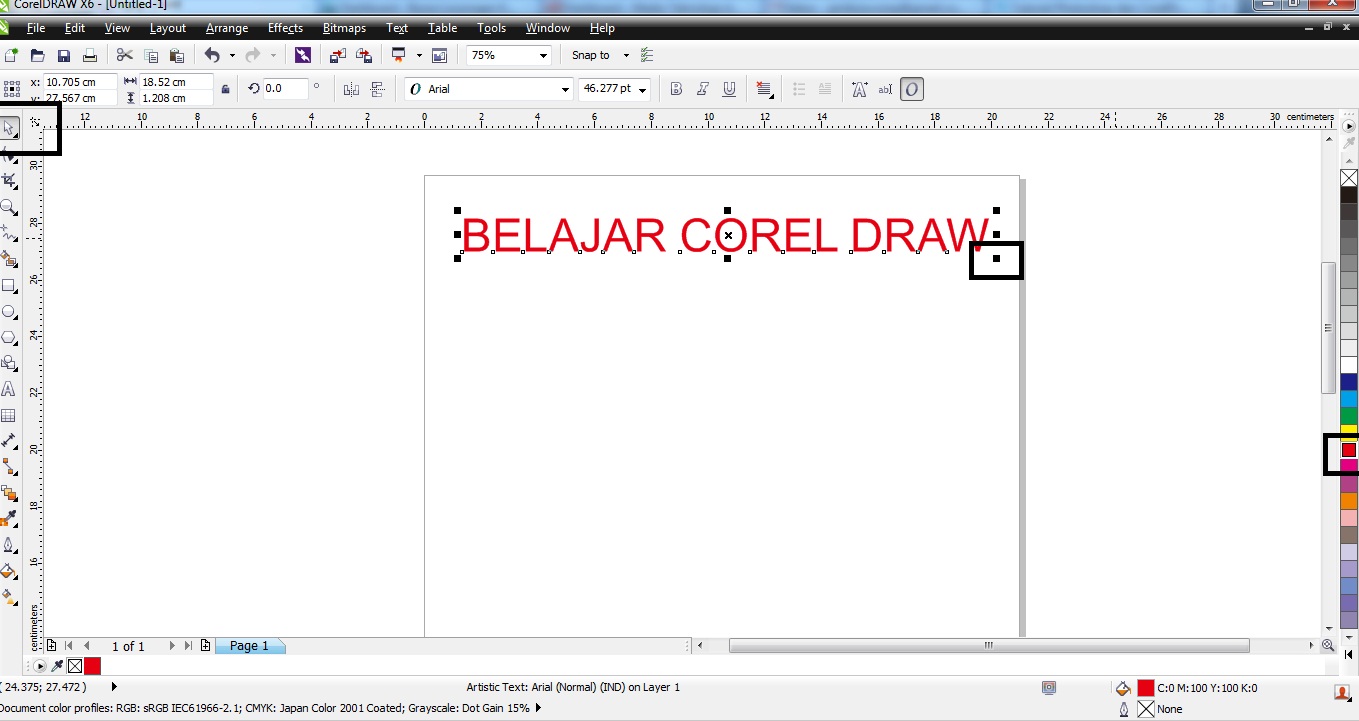
Task: Click the rotation angle input field
Action: [285, 89]
